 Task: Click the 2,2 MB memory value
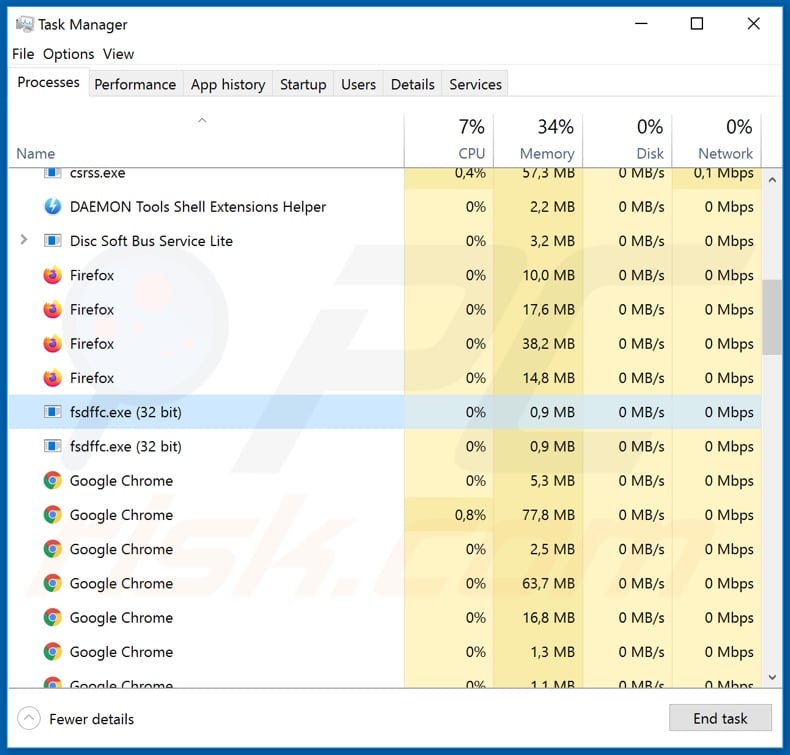tap(552, 207)
